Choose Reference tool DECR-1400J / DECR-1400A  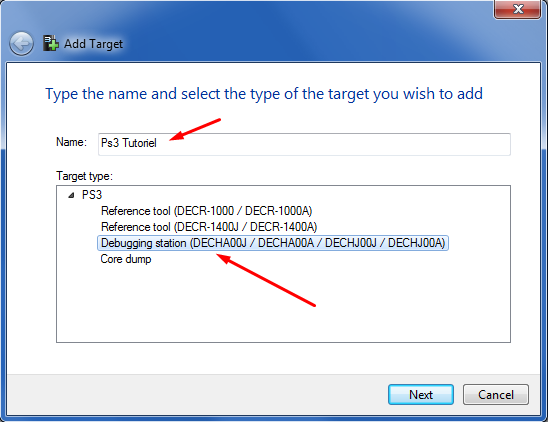pyautogui.click(x=209, y=227)
